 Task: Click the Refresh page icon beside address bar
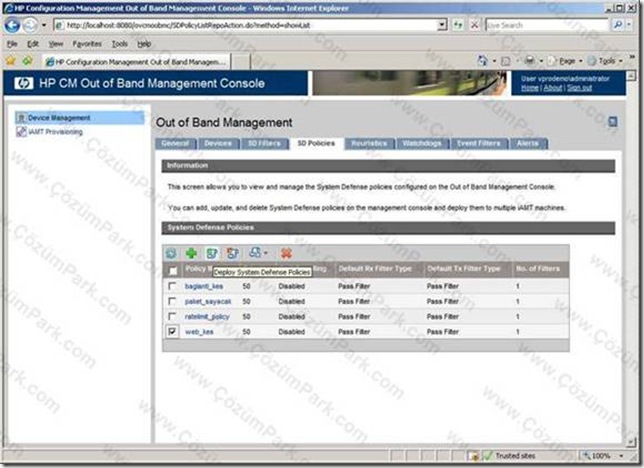coord(458,25)
